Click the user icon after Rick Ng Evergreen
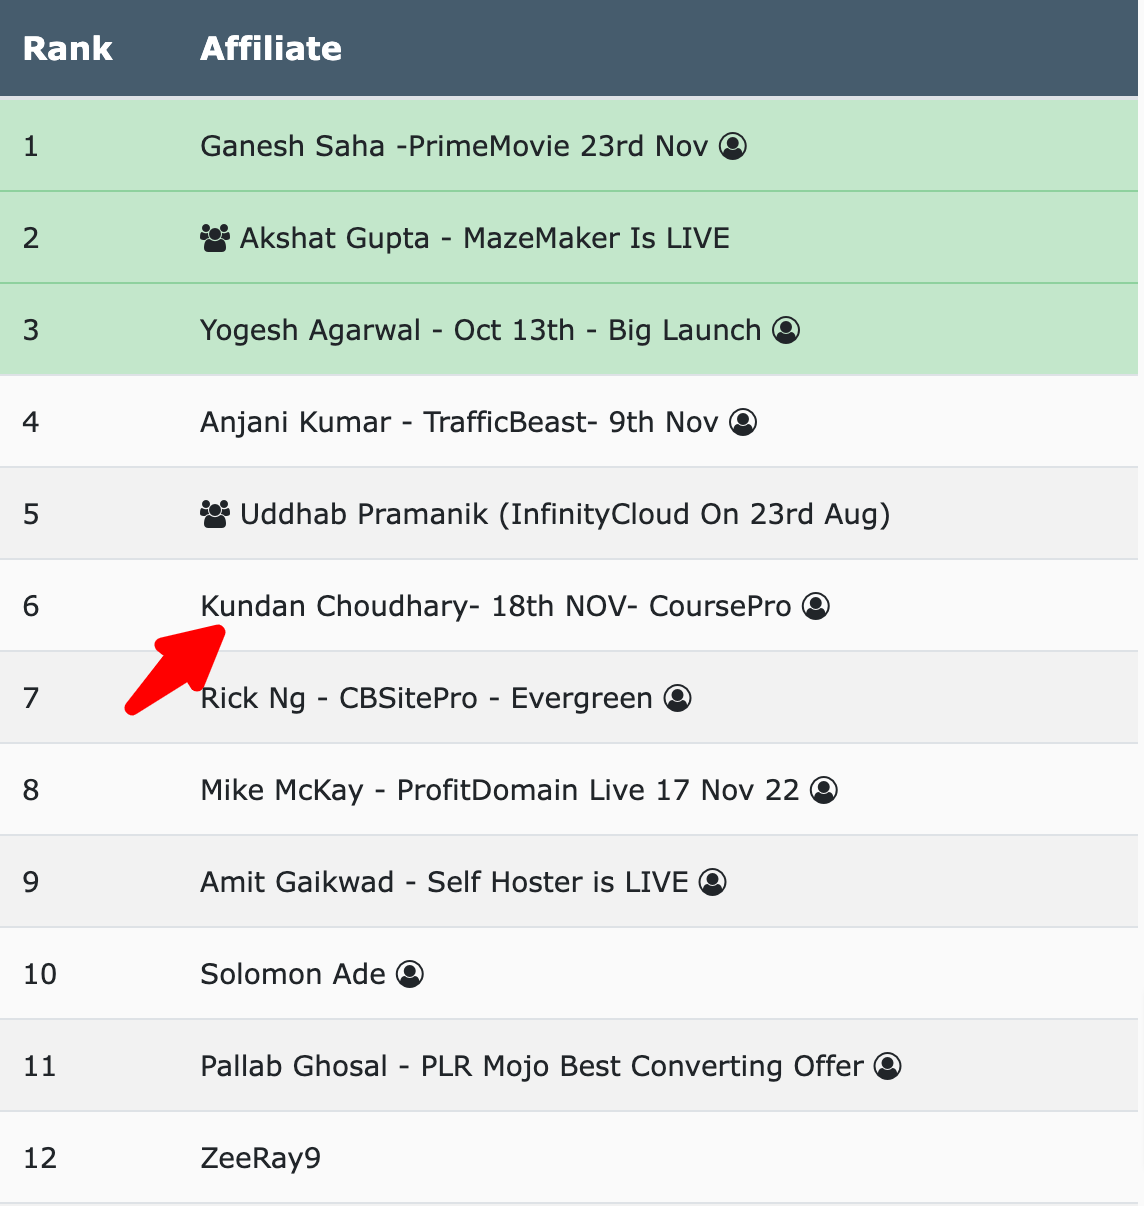Viewport: 1144px width, 1206px height. click(x=678, y=698)
